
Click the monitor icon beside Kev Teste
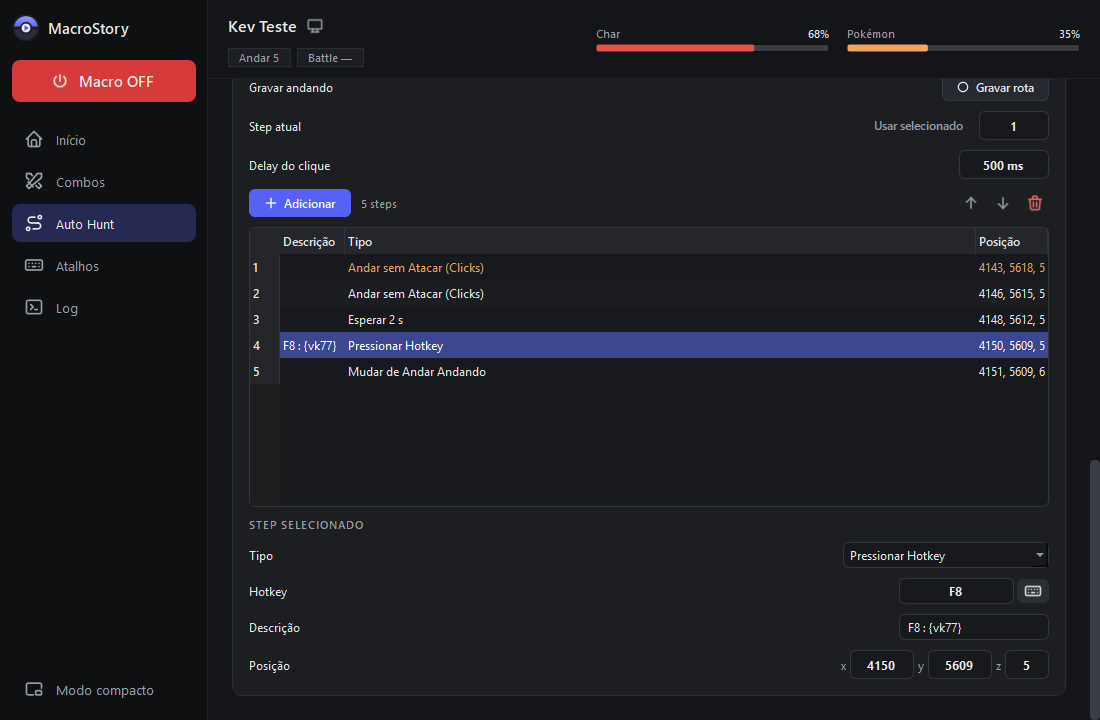(315, 27)
